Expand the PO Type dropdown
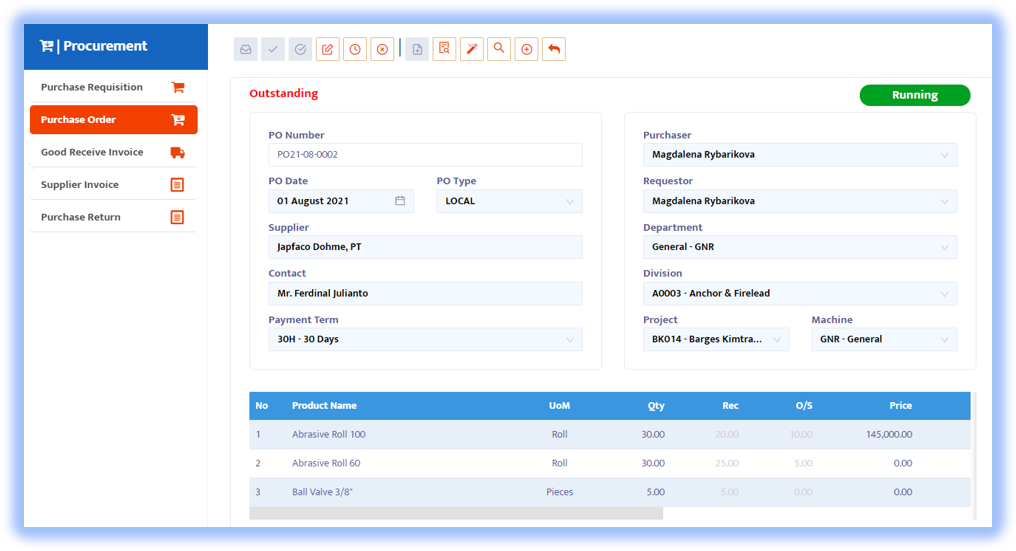This screenshot has width=1016, height=551. (570, 201)
